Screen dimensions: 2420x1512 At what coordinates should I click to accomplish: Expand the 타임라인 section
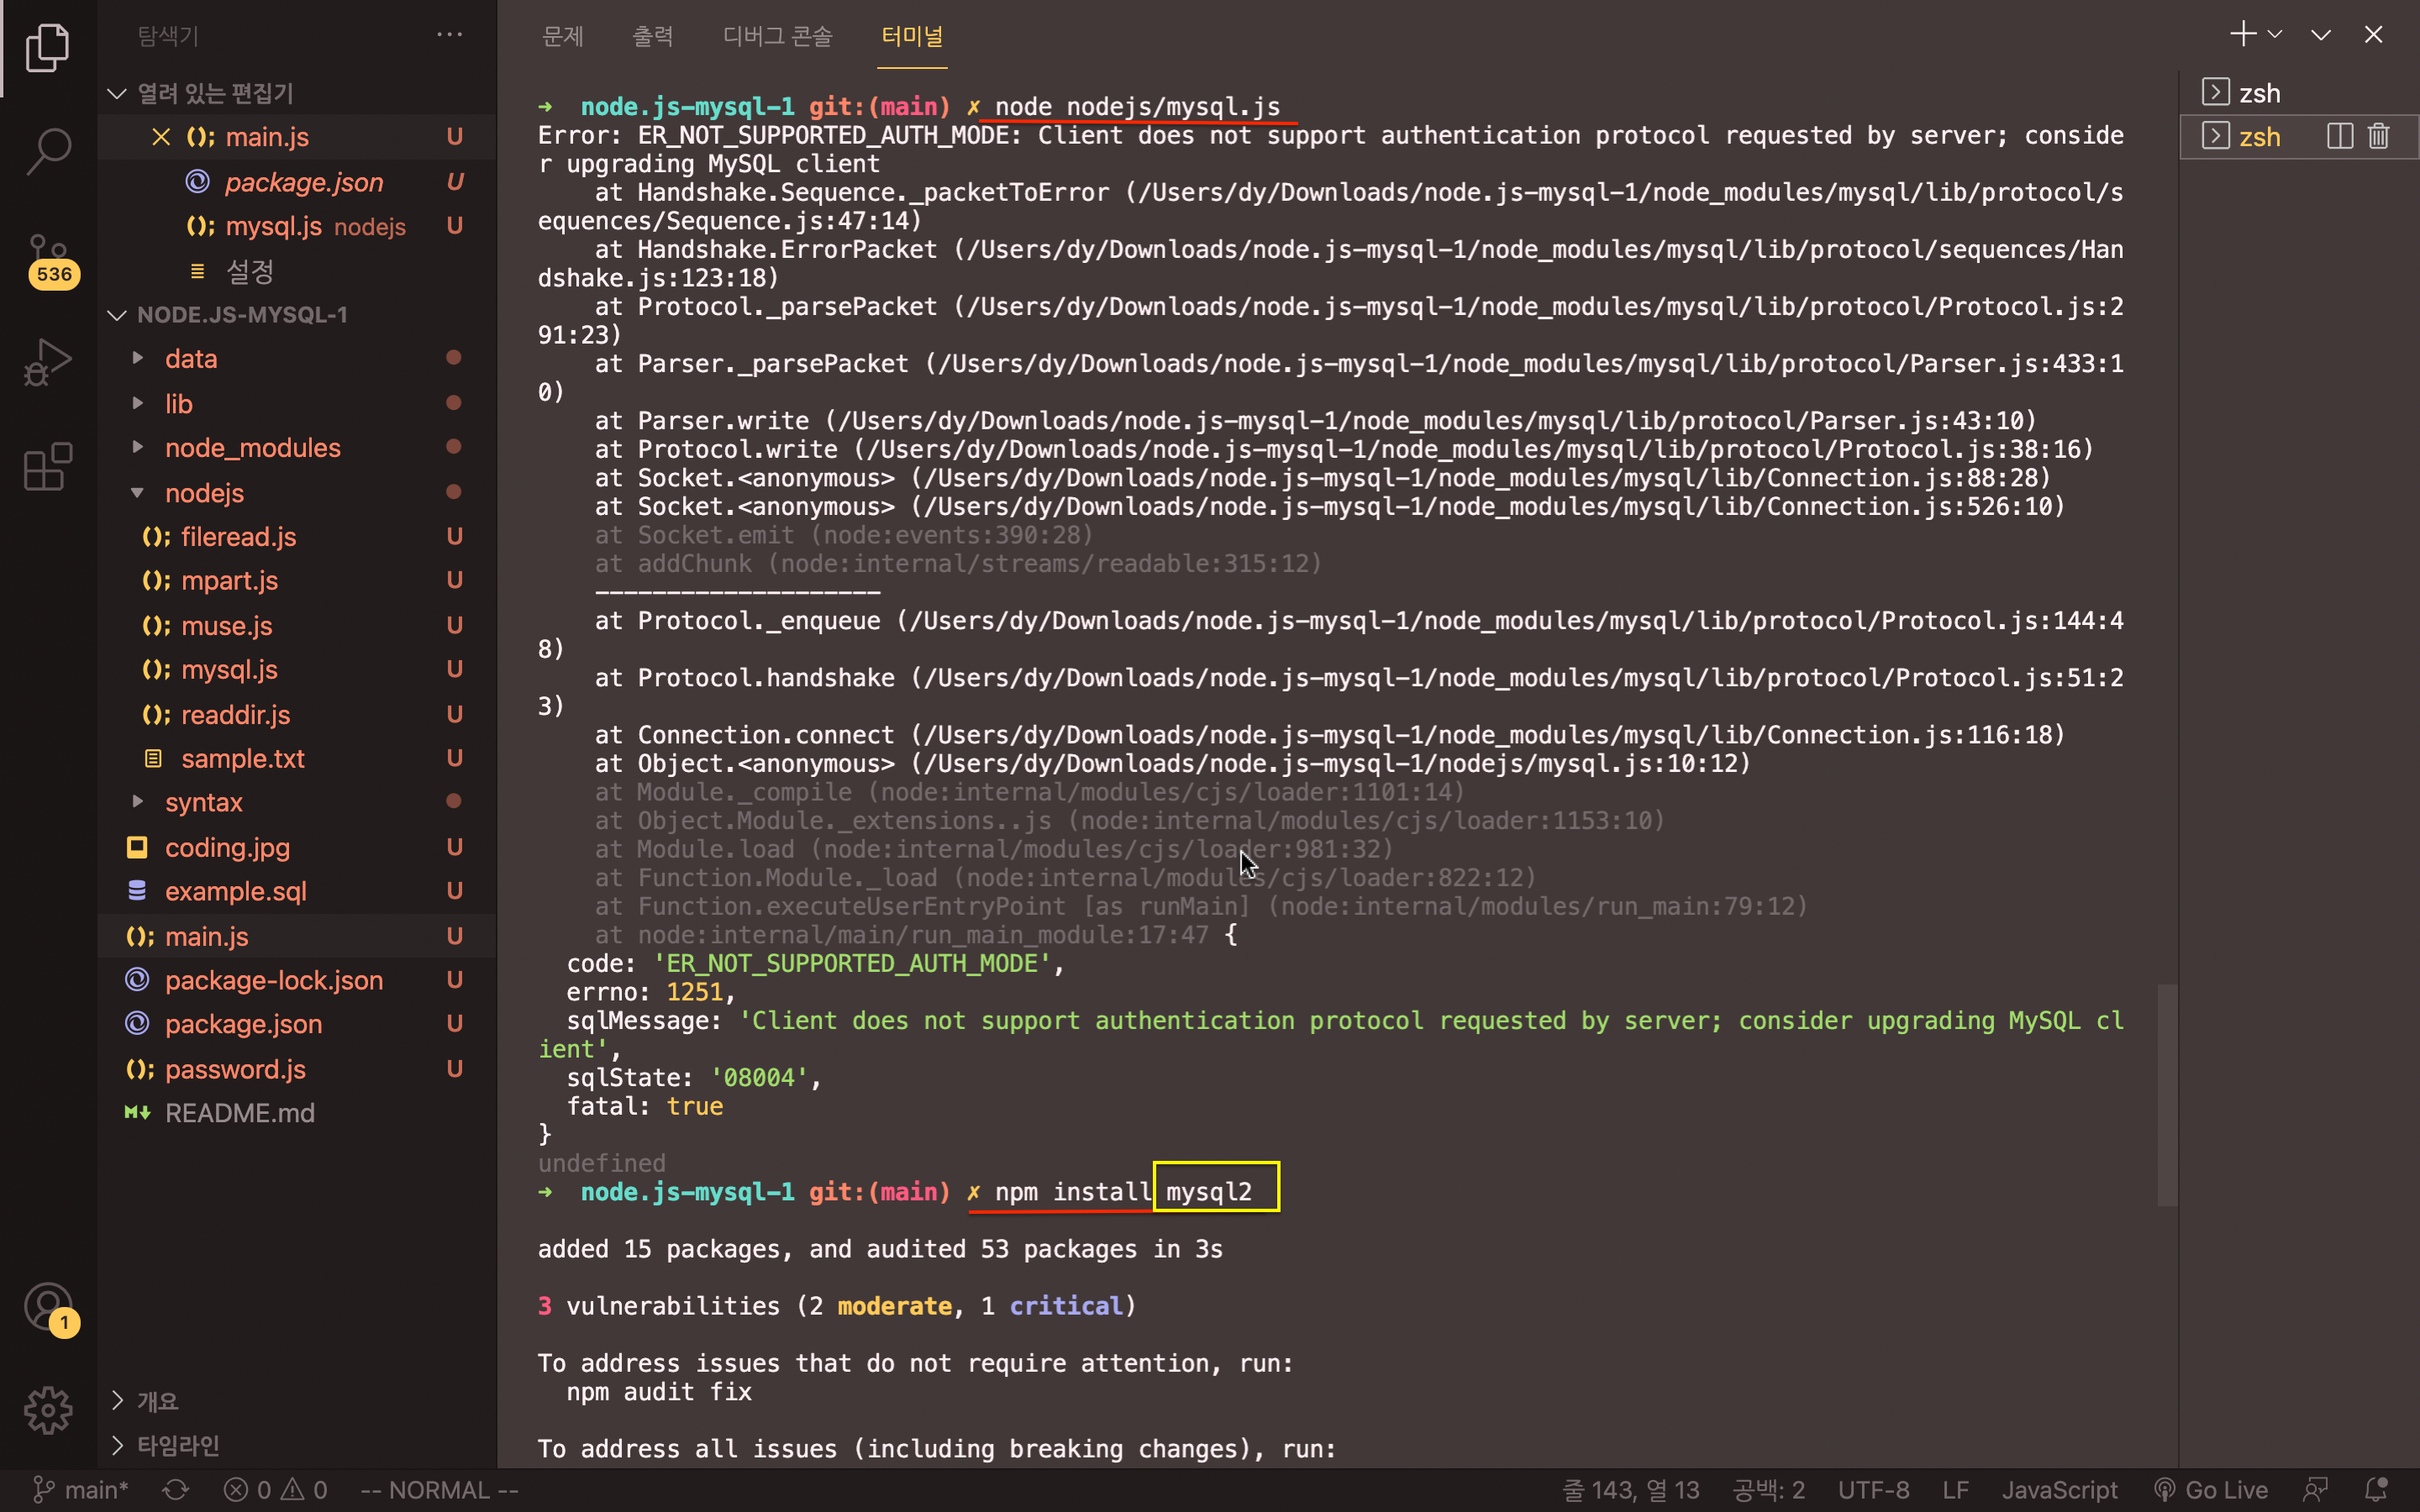click(178, 1445)
